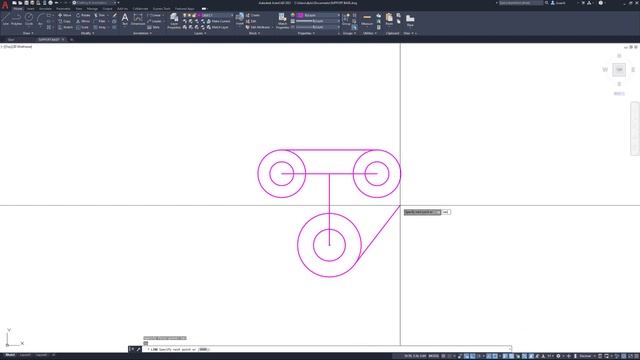640x360 pixels.
Task: Open Layer Properties manager
Action: pos(174,20)
